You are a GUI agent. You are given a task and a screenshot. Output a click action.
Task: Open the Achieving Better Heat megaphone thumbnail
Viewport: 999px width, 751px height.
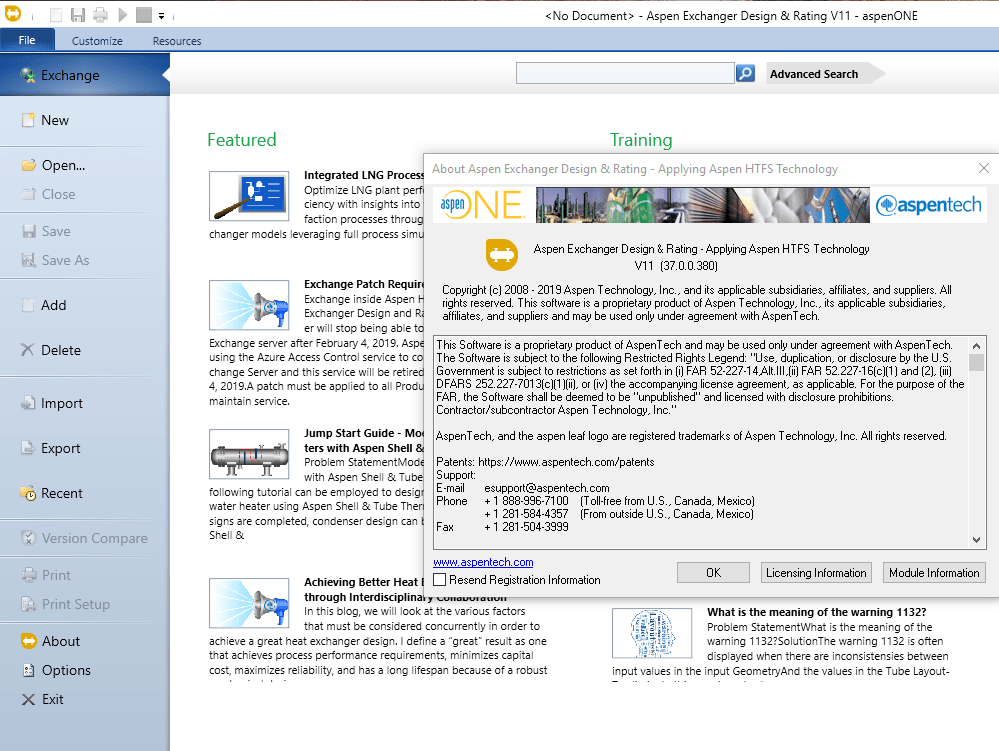click(x=249, y=603)
